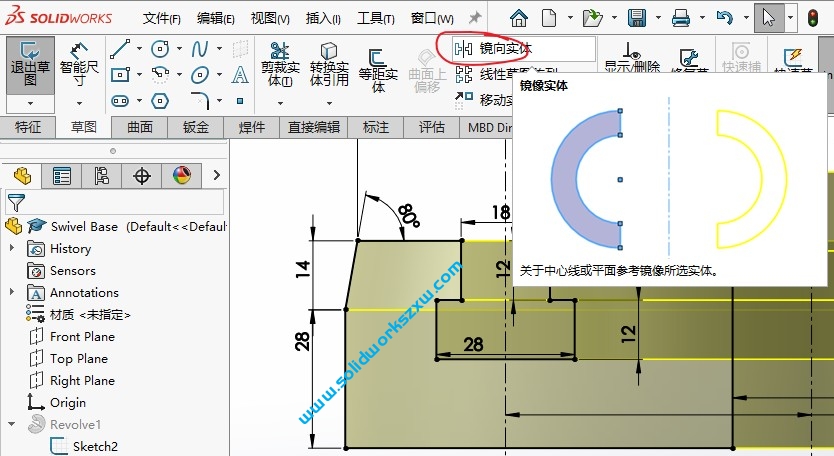Viewport: 834px width, 456px height.
Task: Collapse the Revolve1 feature node
Action: (x=12, y=425)
